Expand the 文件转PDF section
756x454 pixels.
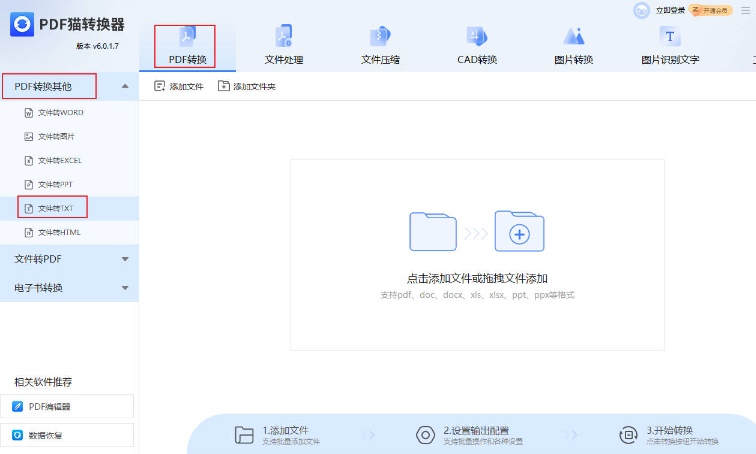click(124, 259)
